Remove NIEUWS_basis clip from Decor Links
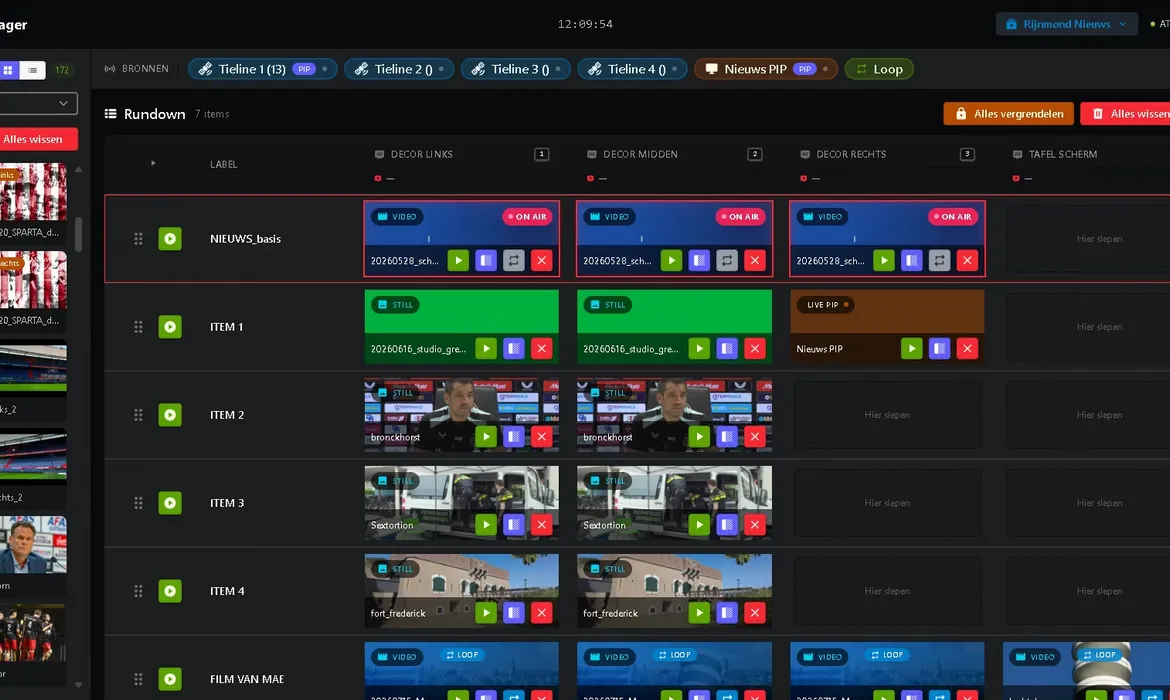 (542, 260)
